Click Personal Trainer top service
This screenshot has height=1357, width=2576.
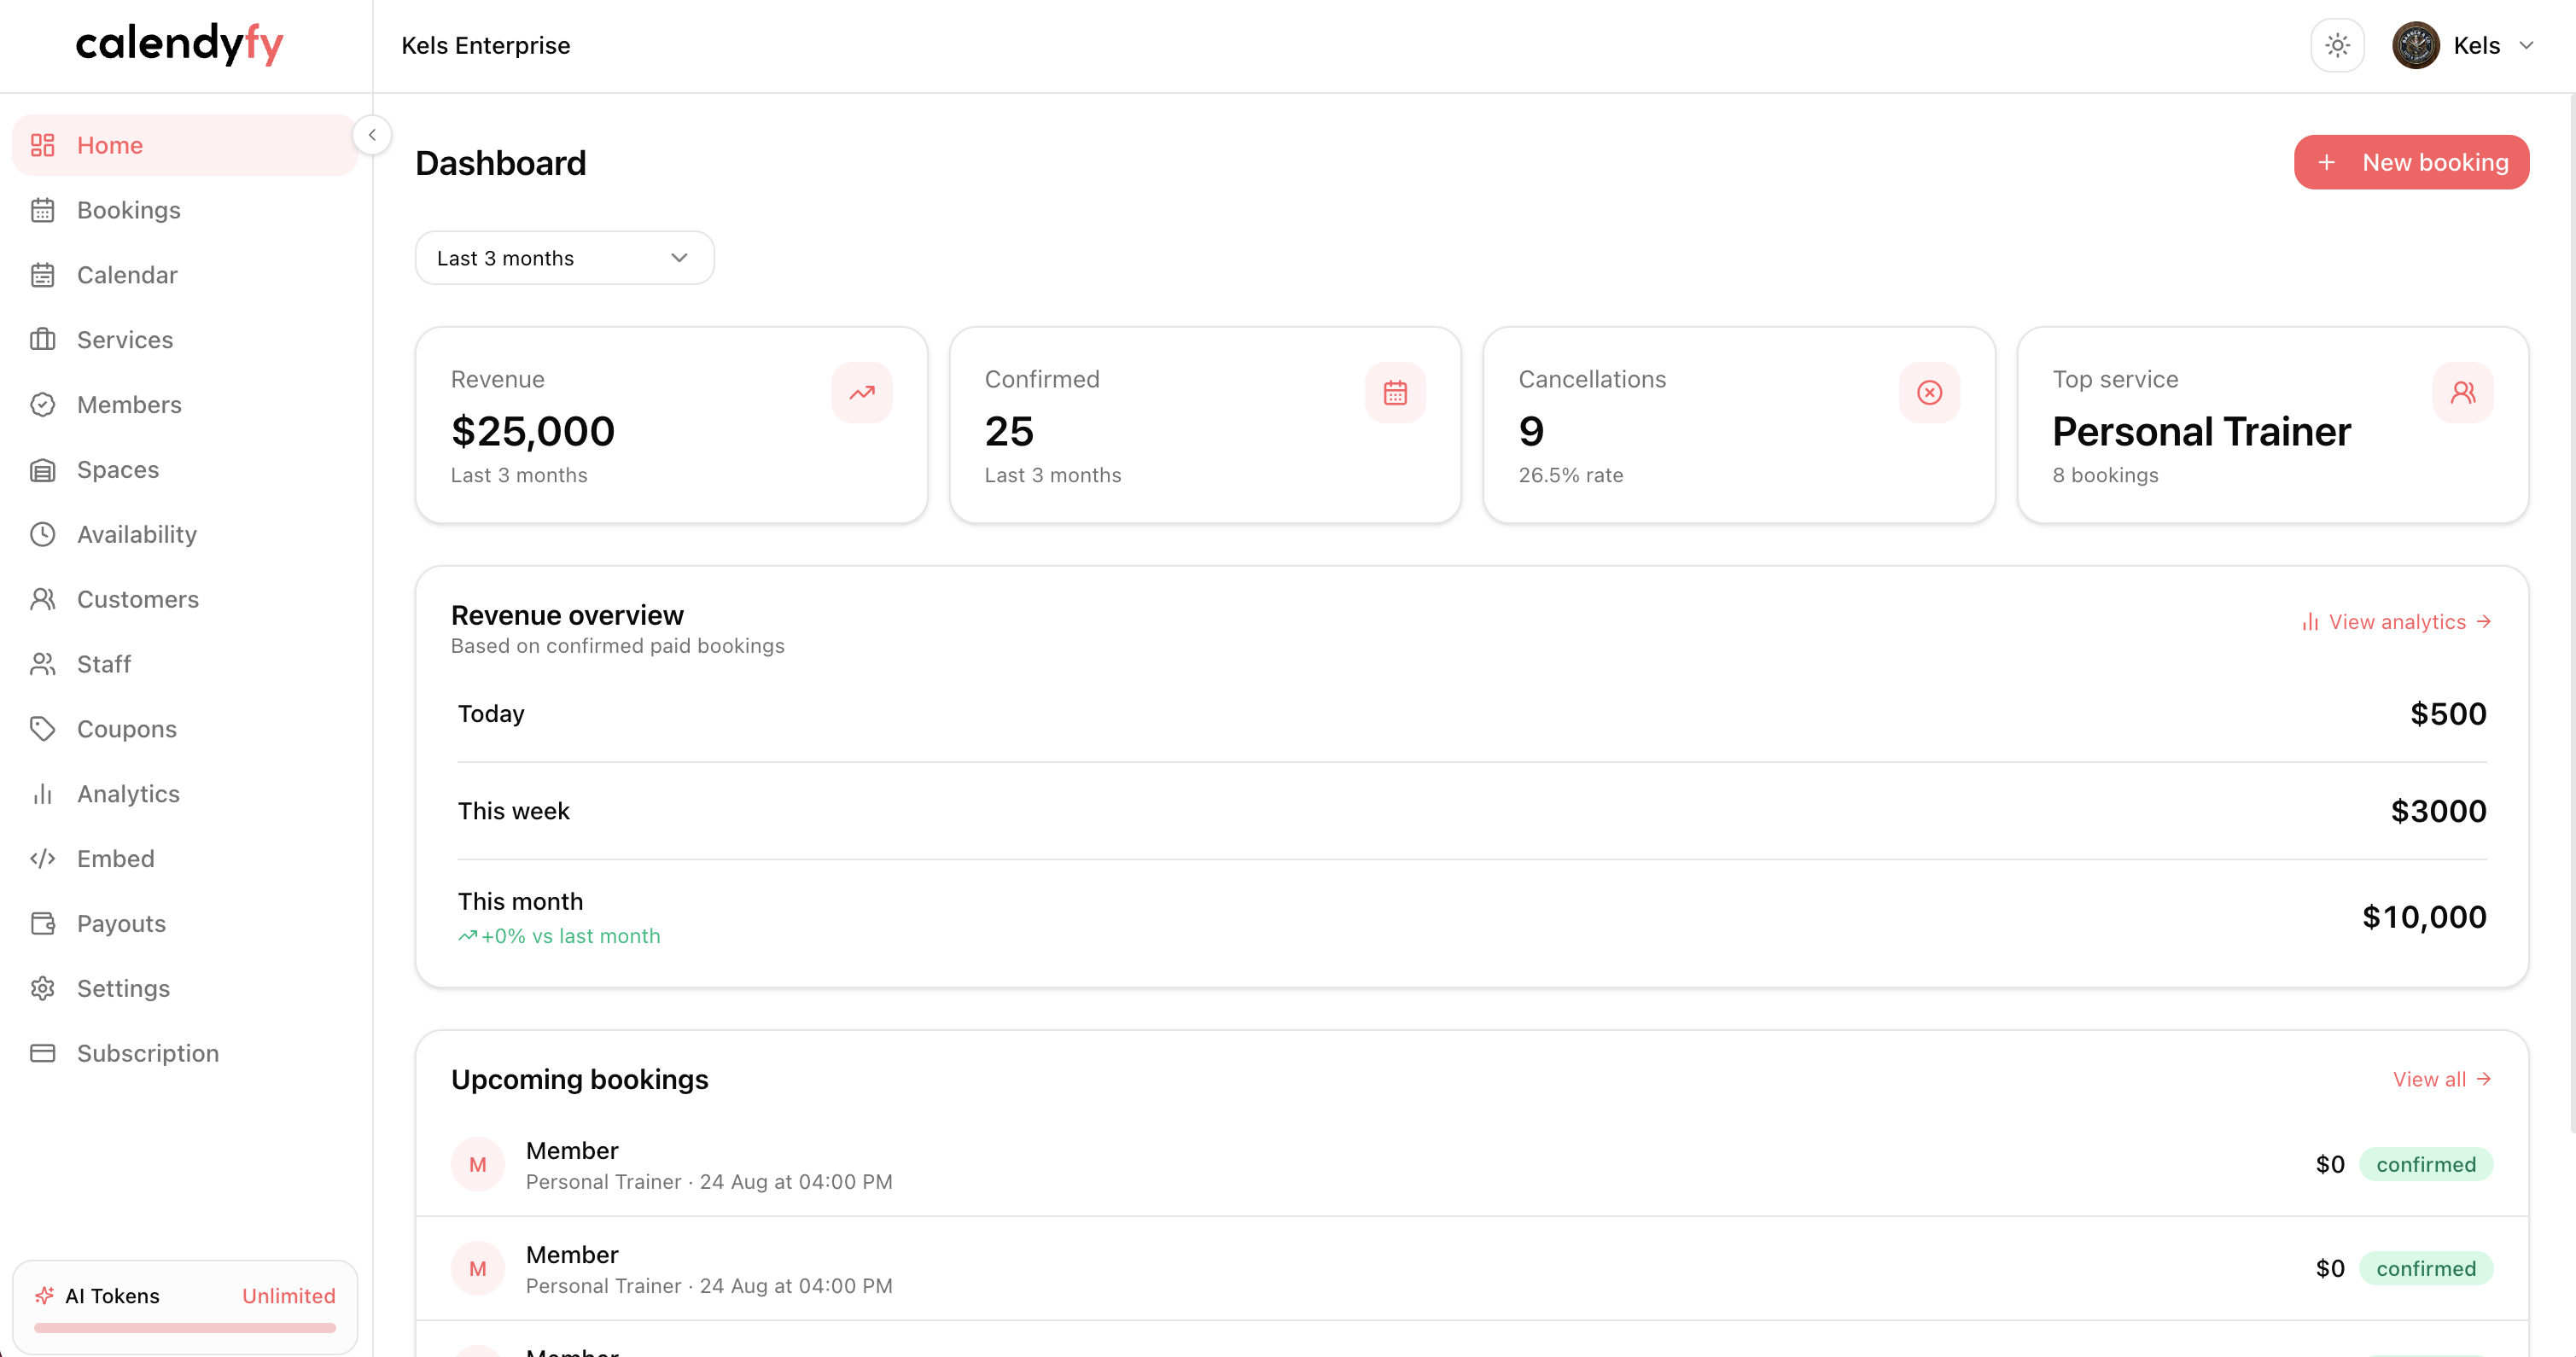click(x=2201, y=432)
